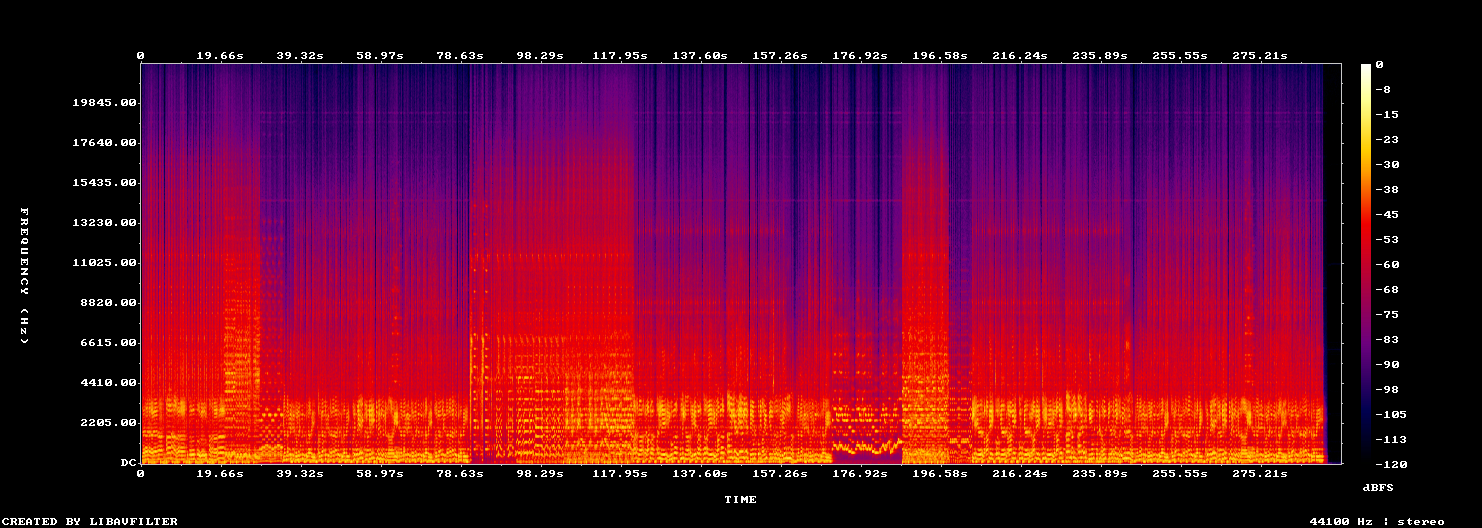Click the -90 value on dBFS scale

pyautogui.click(x=1387, y=364)
